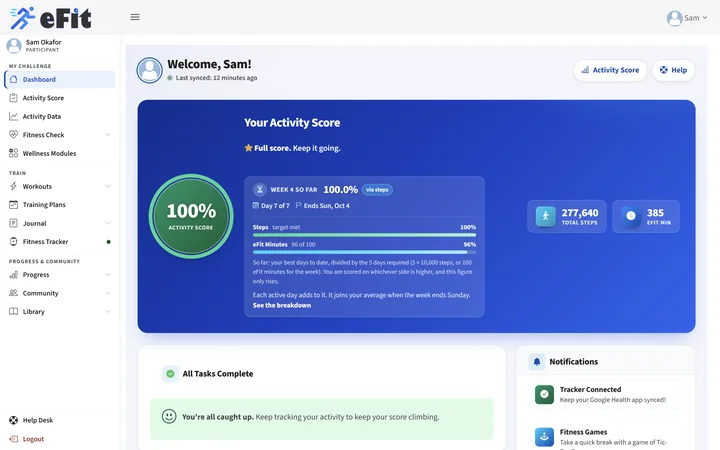This screenshot has width=720, height=450.
Task: Click the Training Plans calendar icon
Action: (x=14, y=204)
